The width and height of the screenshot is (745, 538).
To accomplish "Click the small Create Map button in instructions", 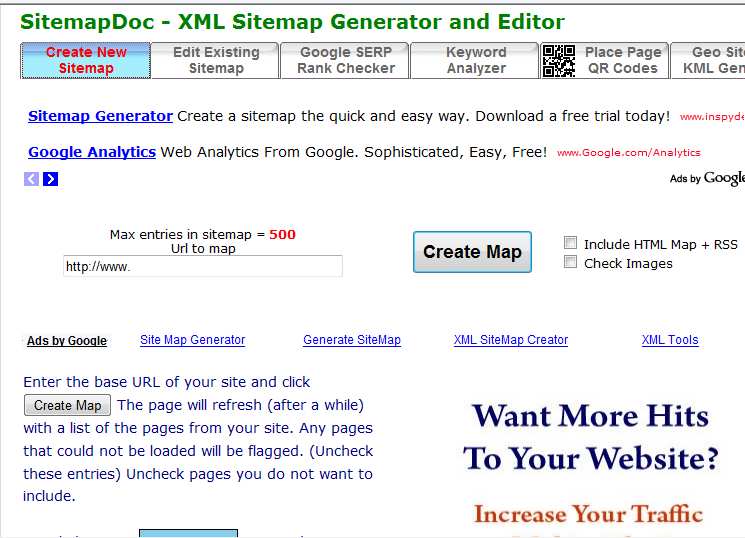I will pos(67,405).
